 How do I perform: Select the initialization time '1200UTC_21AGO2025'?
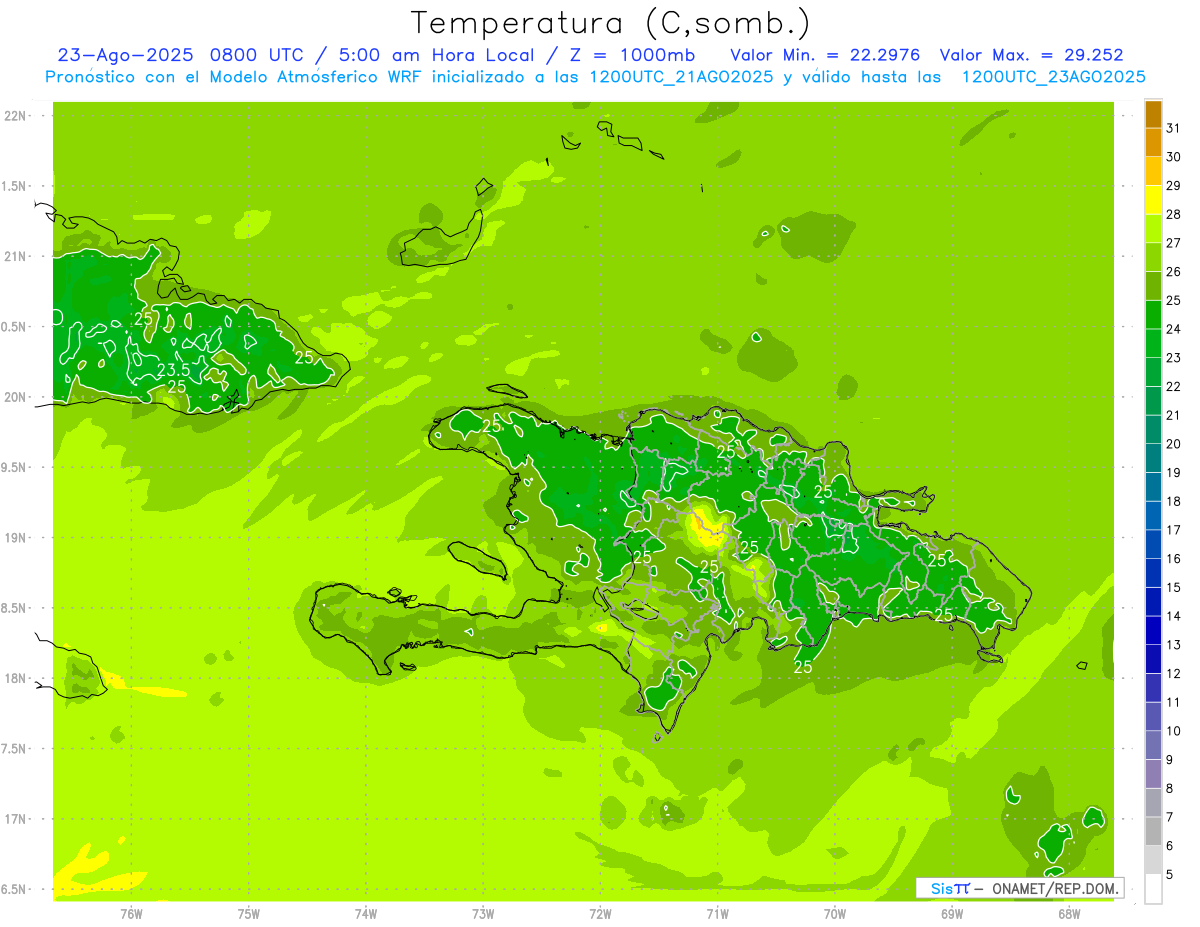click(x=681, y=77)
